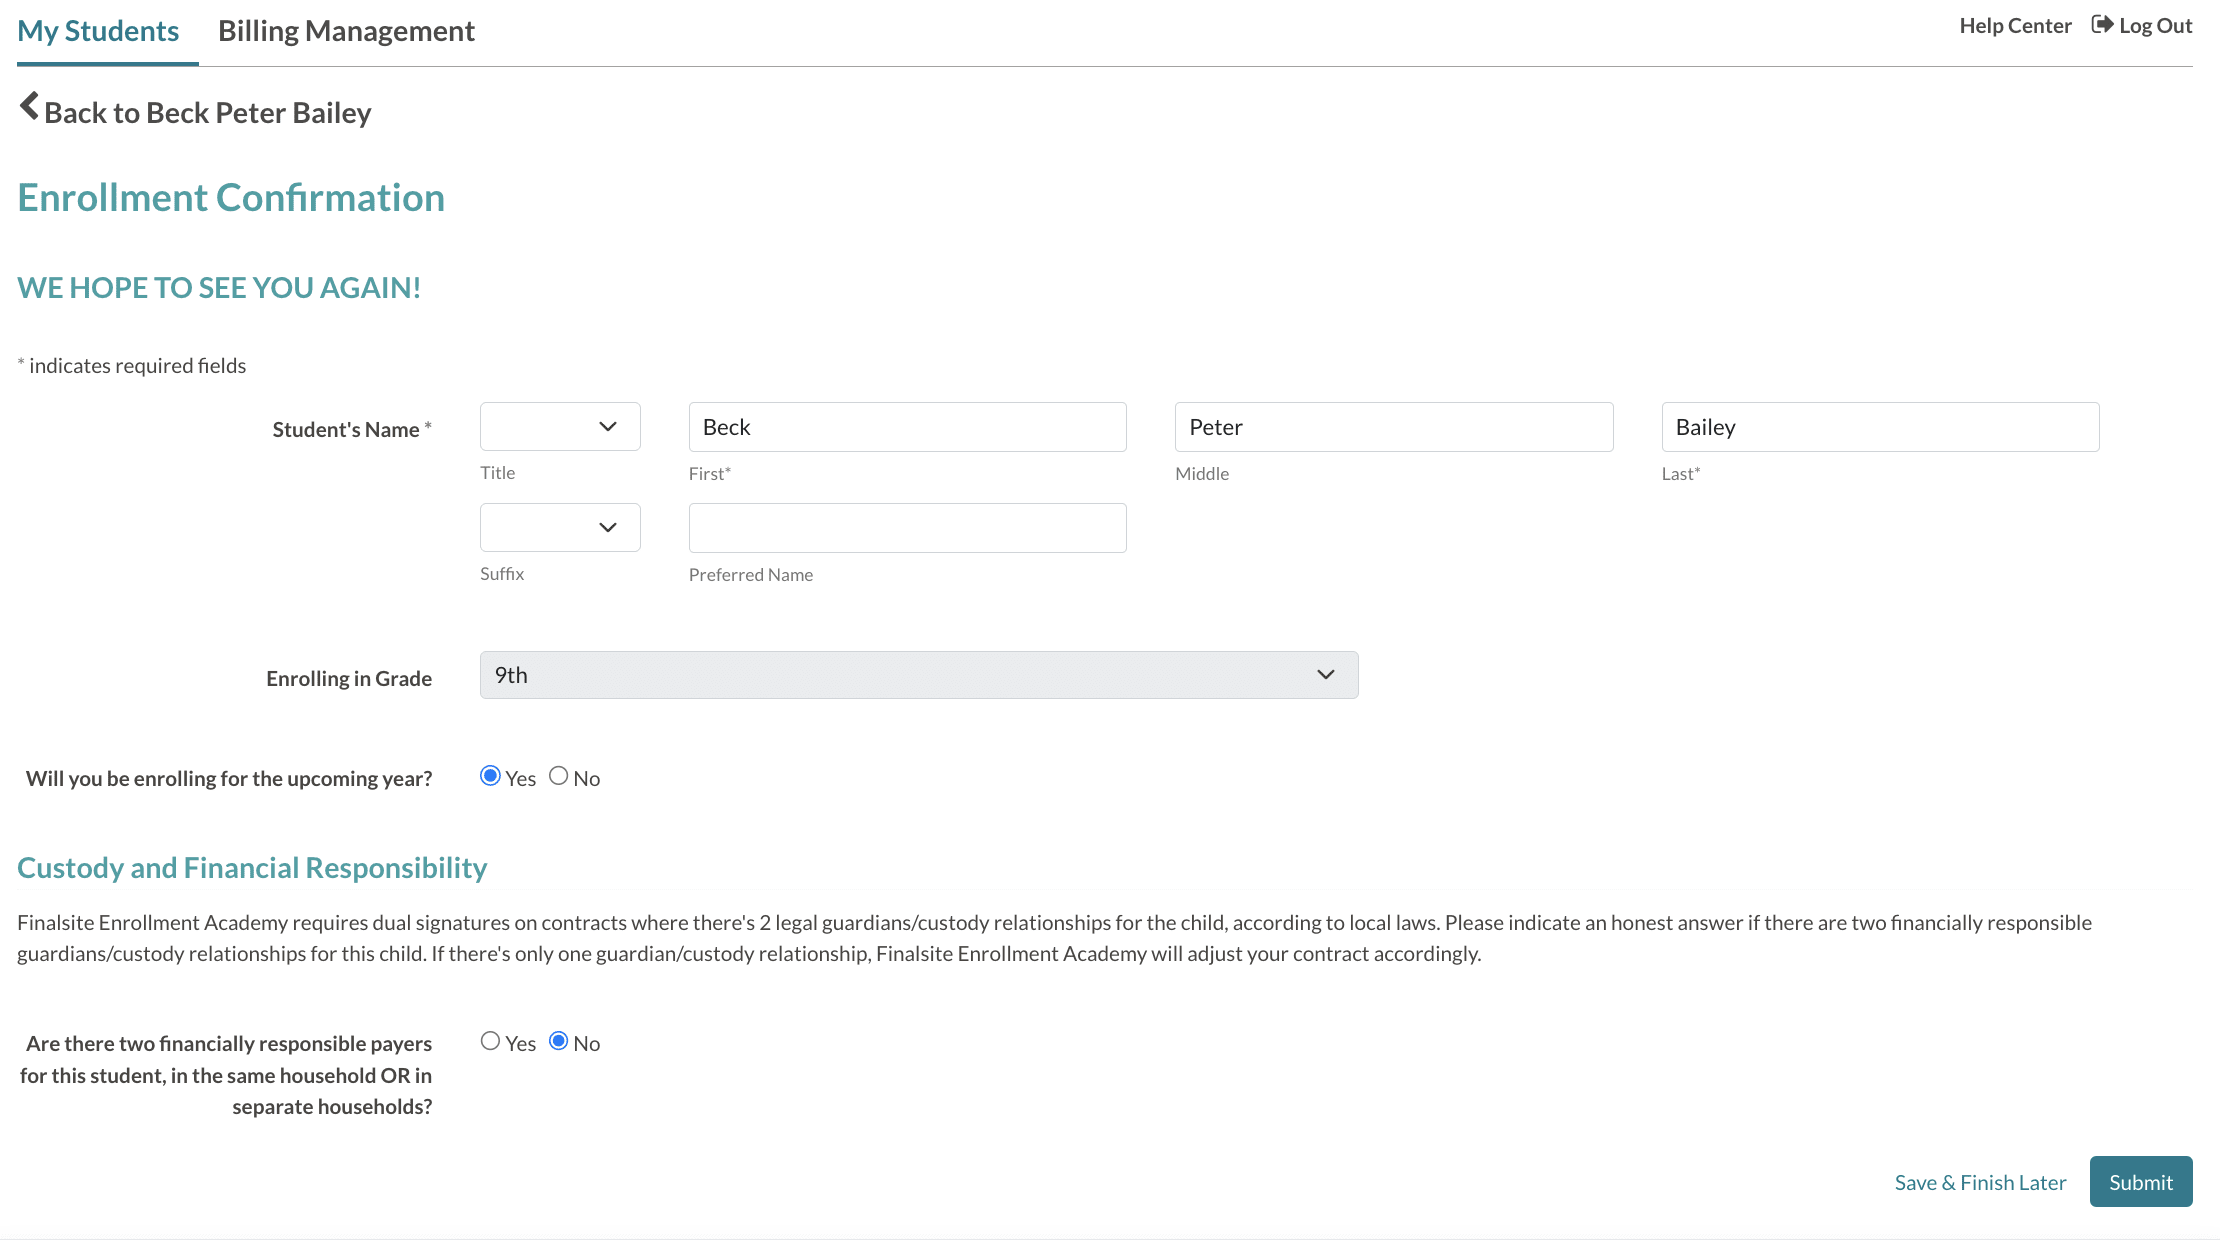This screenshot has height=1250, width=2220.
Task: Click the back chevron arrow icon
Action: click(29, 107)
